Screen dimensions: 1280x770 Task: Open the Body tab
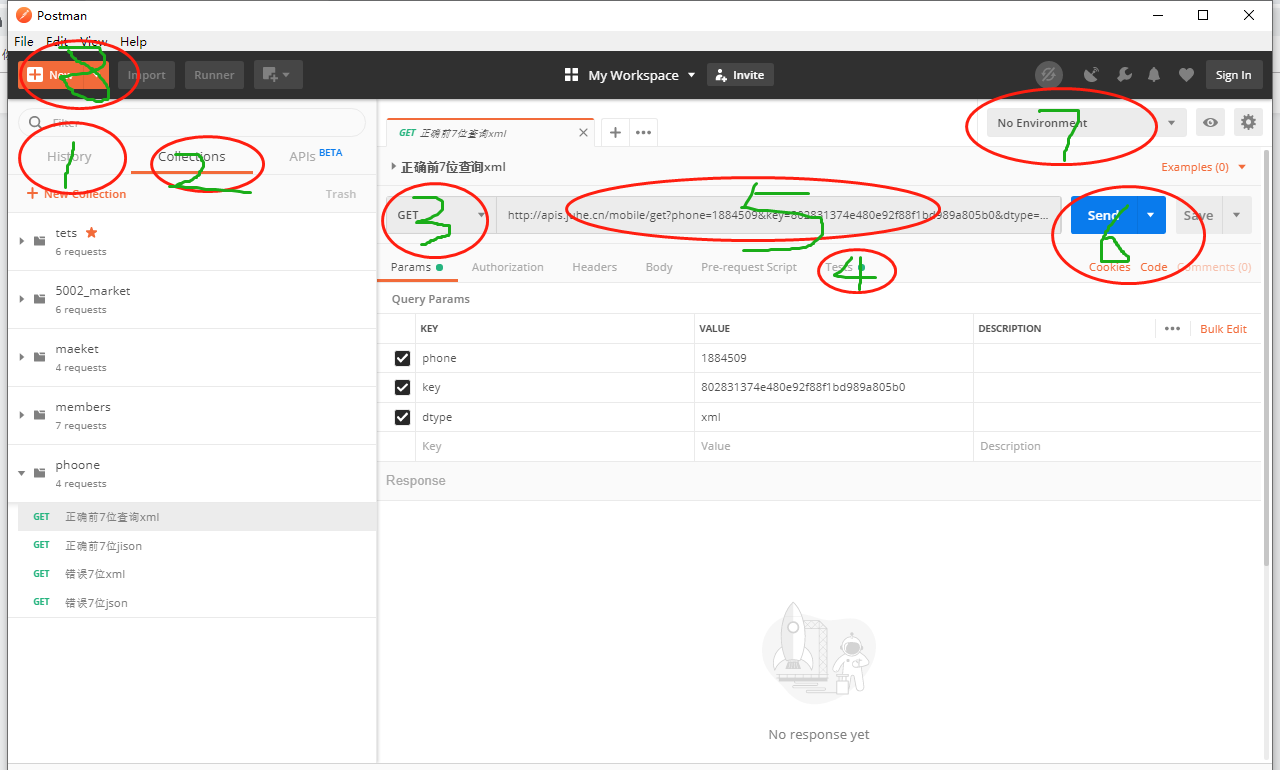(x=659, y=267)
